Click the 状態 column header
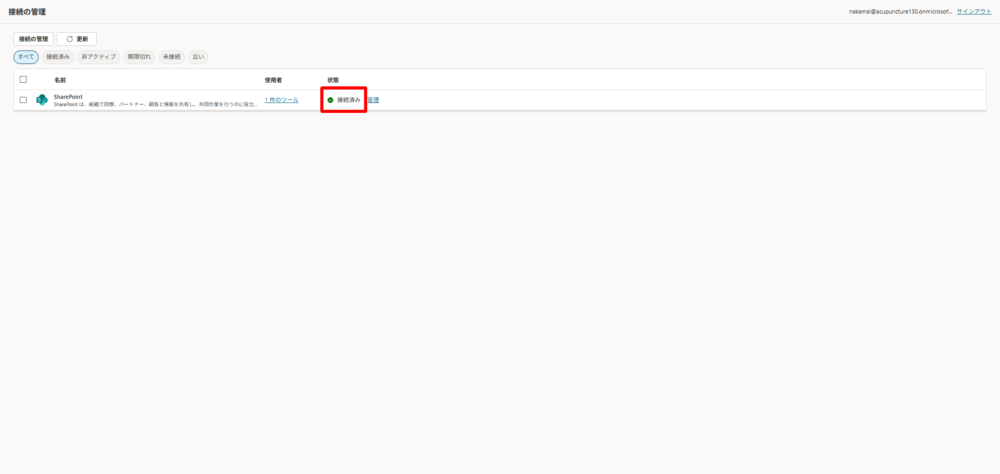Viewport: 1000px width, 474px height. pos(333,80)
